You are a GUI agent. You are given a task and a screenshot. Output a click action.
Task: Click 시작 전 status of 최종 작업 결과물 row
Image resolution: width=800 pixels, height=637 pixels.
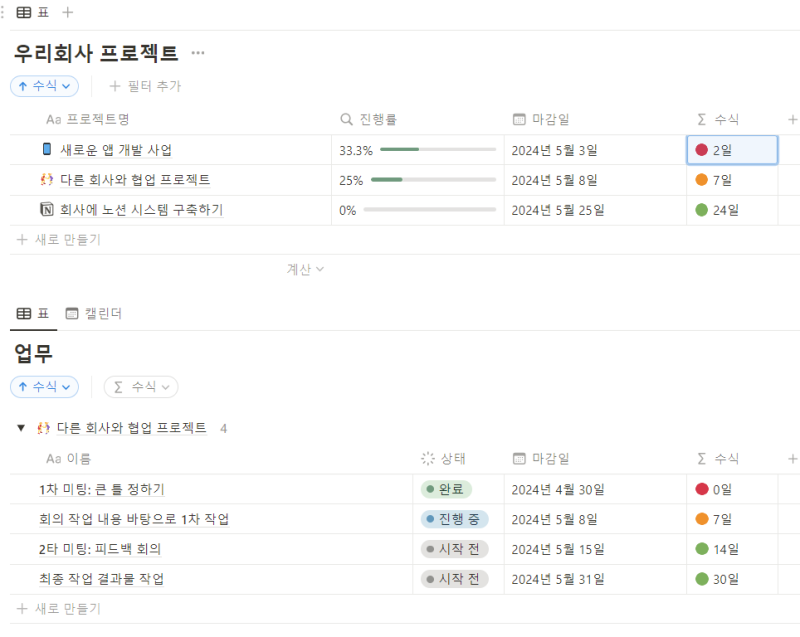(x=454, y=579)
